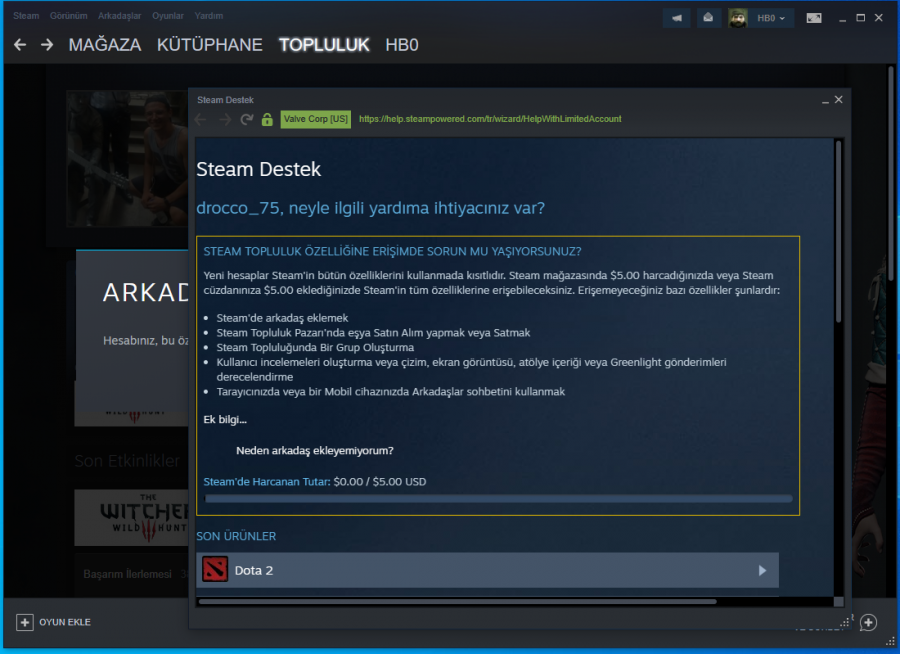
Task: Switch to Big Picture mode icon
Action: pos(814,18)
